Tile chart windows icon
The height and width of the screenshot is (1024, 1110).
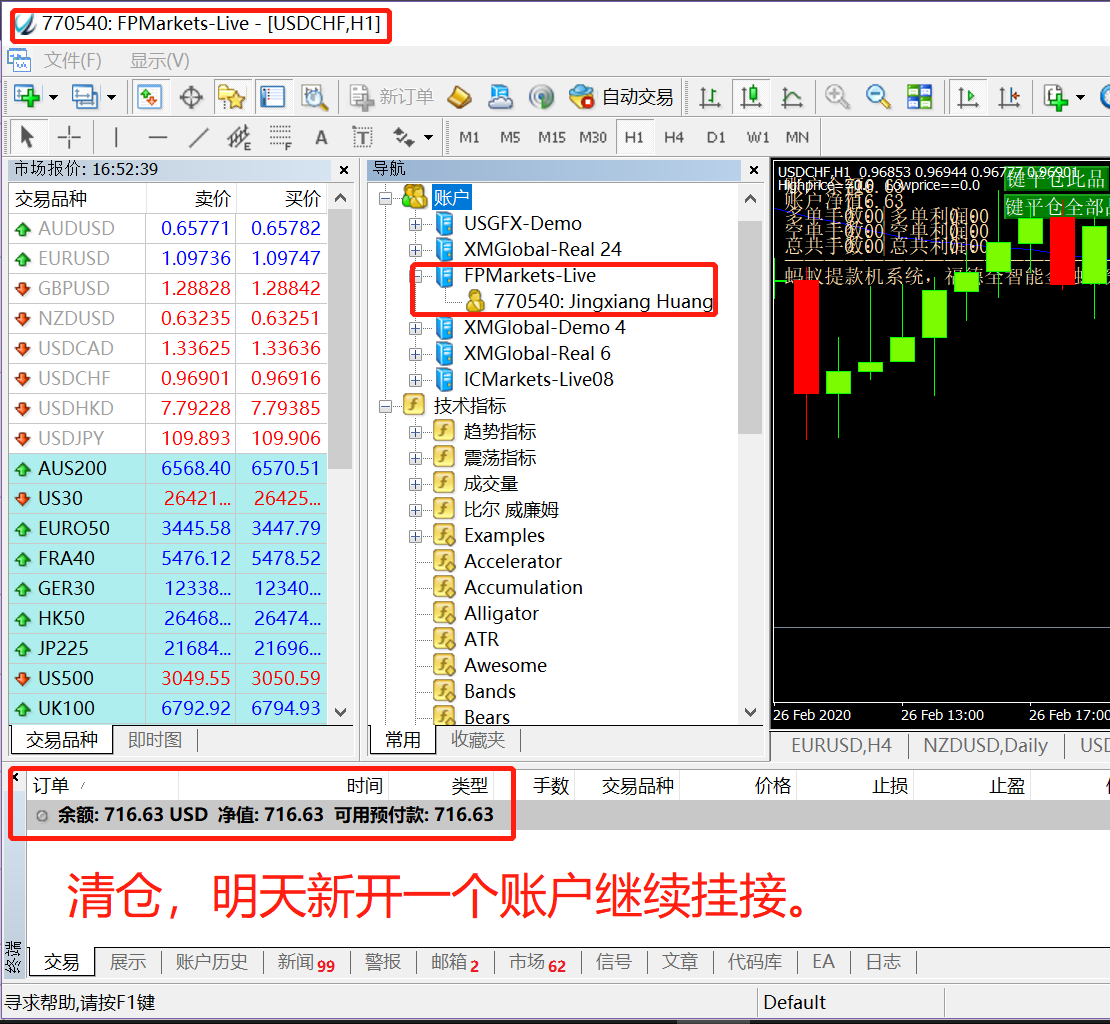(x=919, y=97)
